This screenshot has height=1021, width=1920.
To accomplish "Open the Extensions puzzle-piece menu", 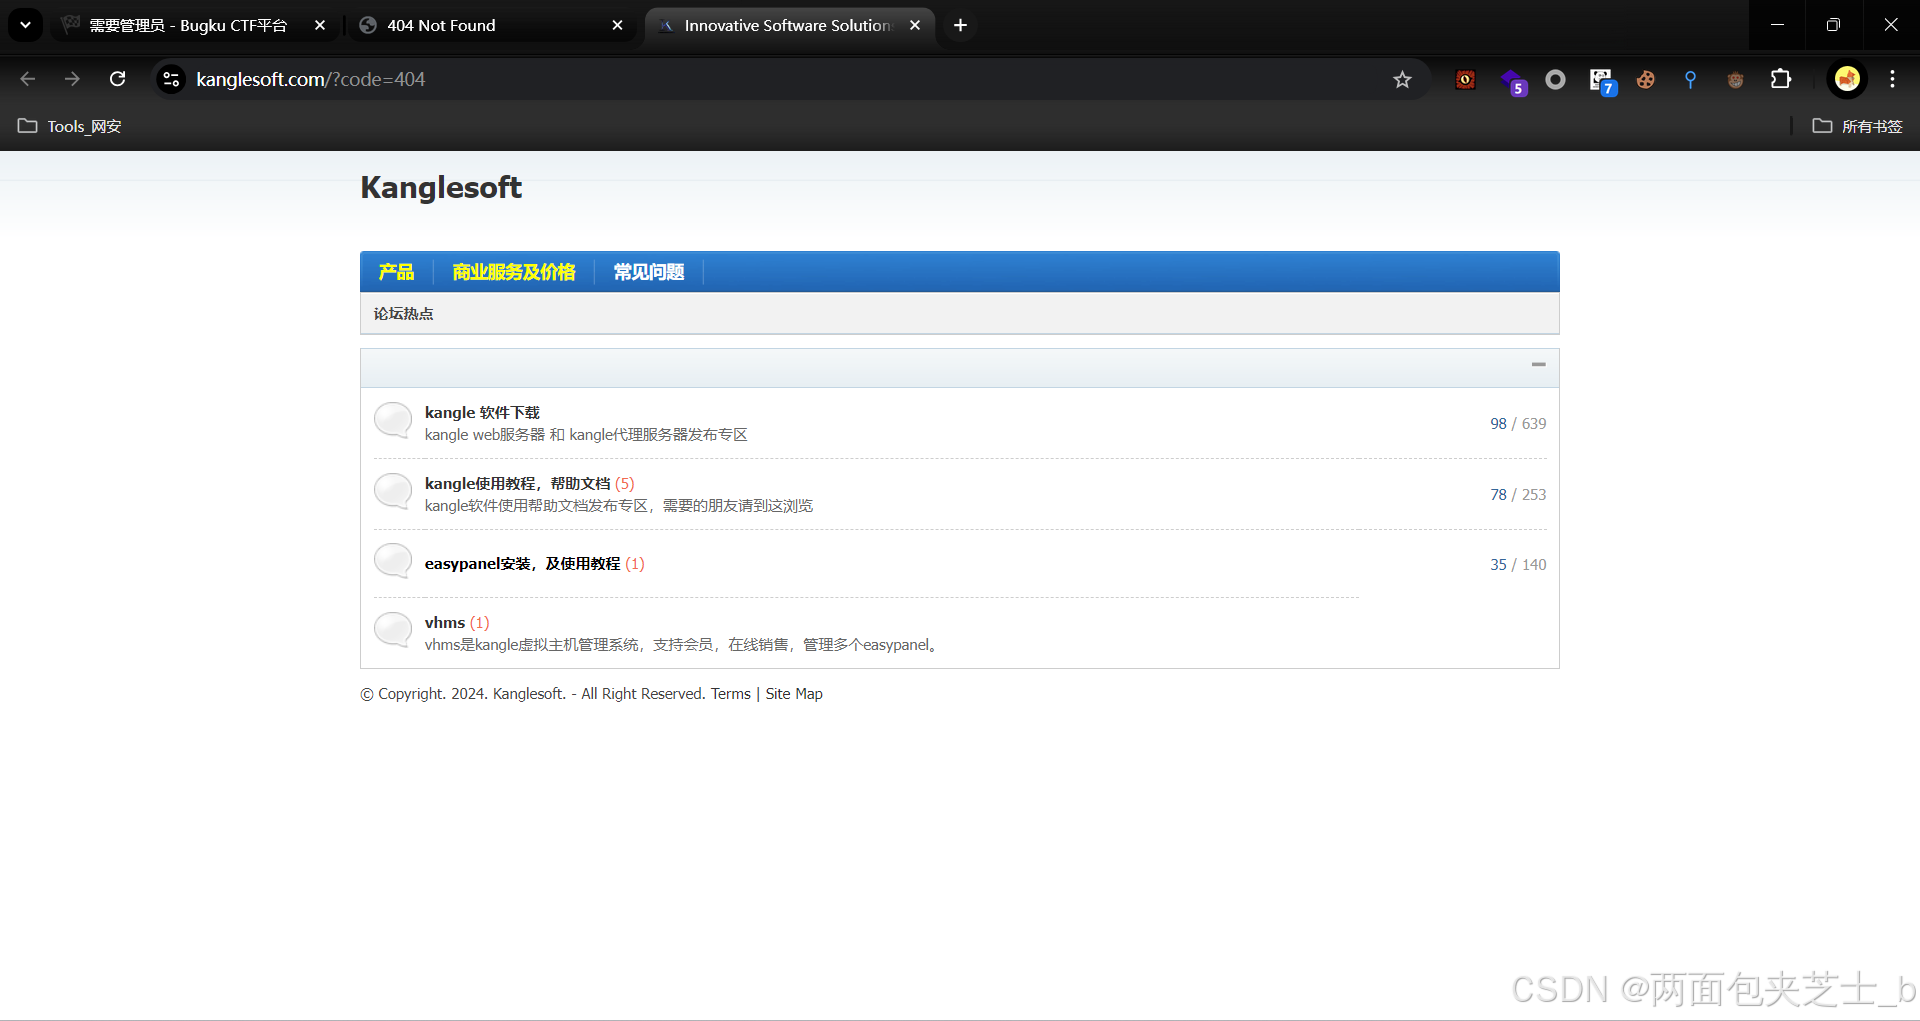I will pos(1781,79).
